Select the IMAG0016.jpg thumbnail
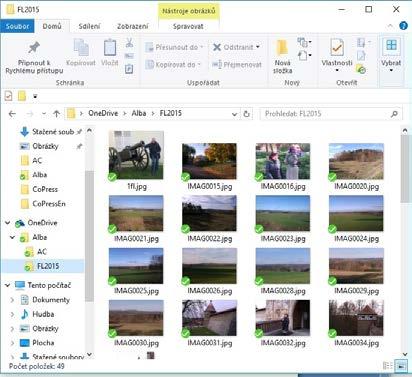 pos(283,161)
